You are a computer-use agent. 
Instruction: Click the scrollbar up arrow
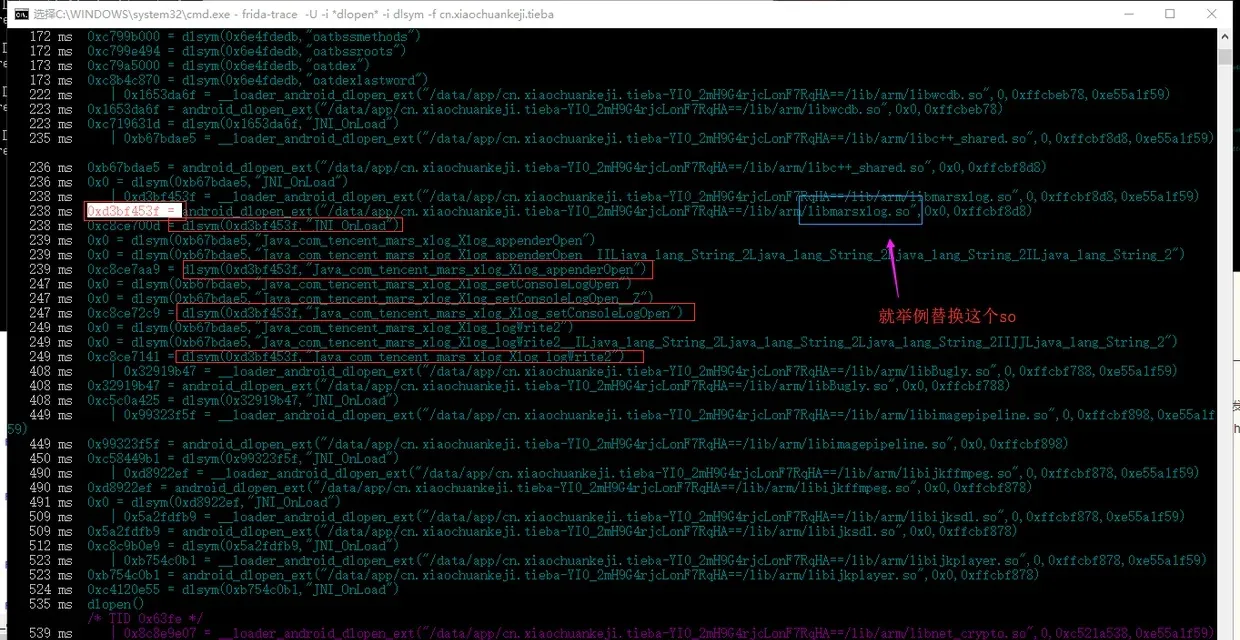[1224, 37]
